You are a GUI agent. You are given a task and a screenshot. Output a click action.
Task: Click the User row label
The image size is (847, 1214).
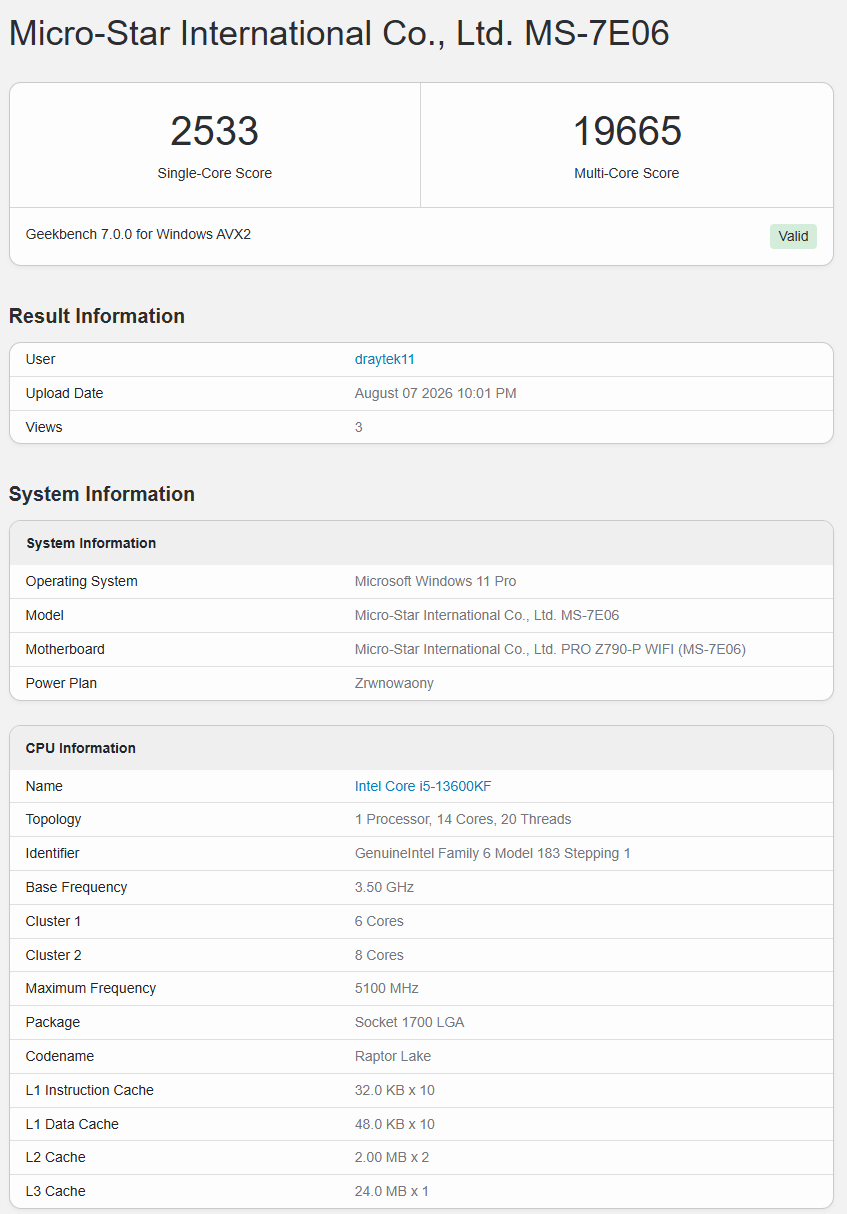[x=41, y=359]
